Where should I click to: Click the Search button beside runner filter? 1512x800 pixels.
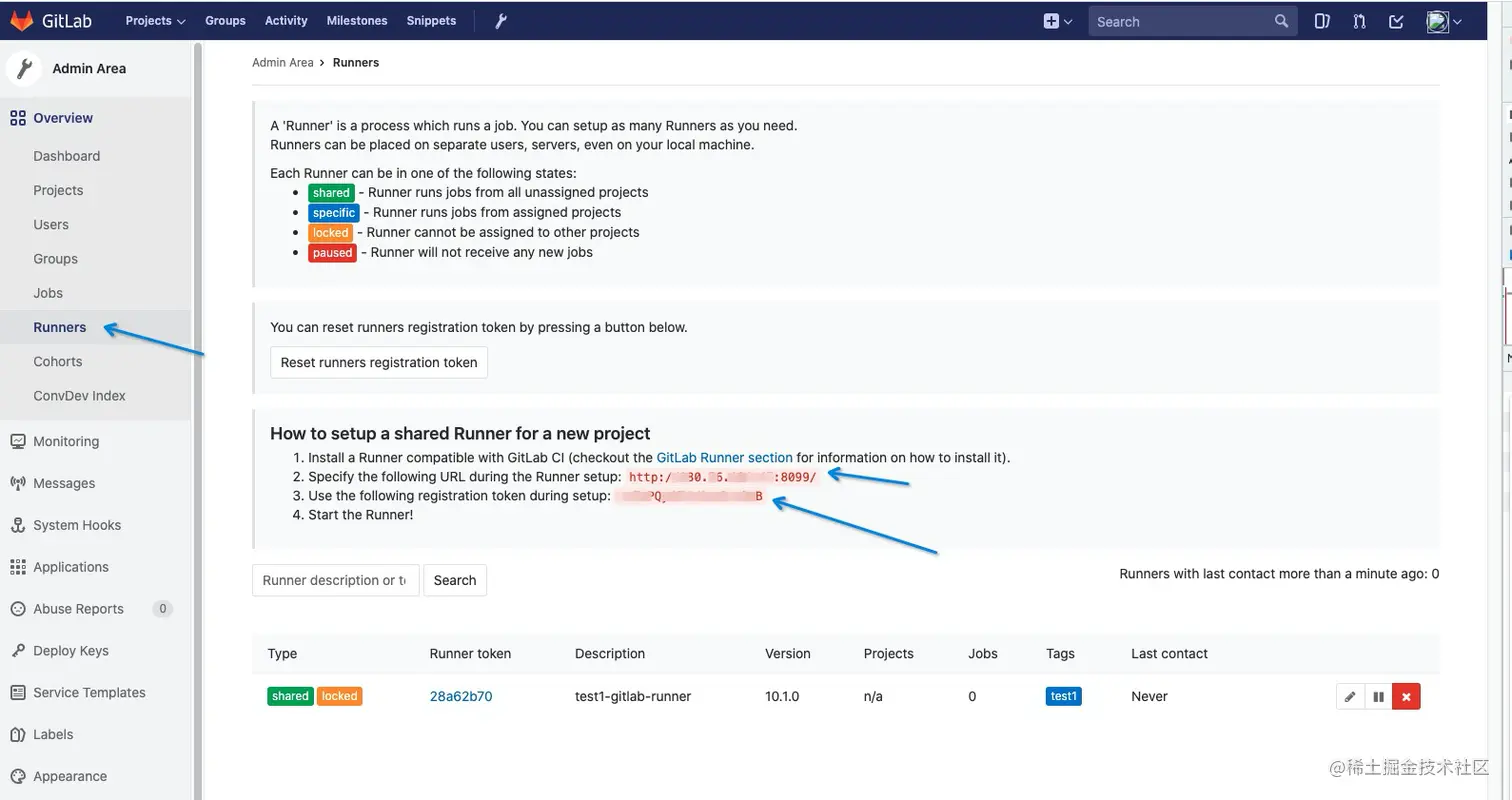(455, 580)
